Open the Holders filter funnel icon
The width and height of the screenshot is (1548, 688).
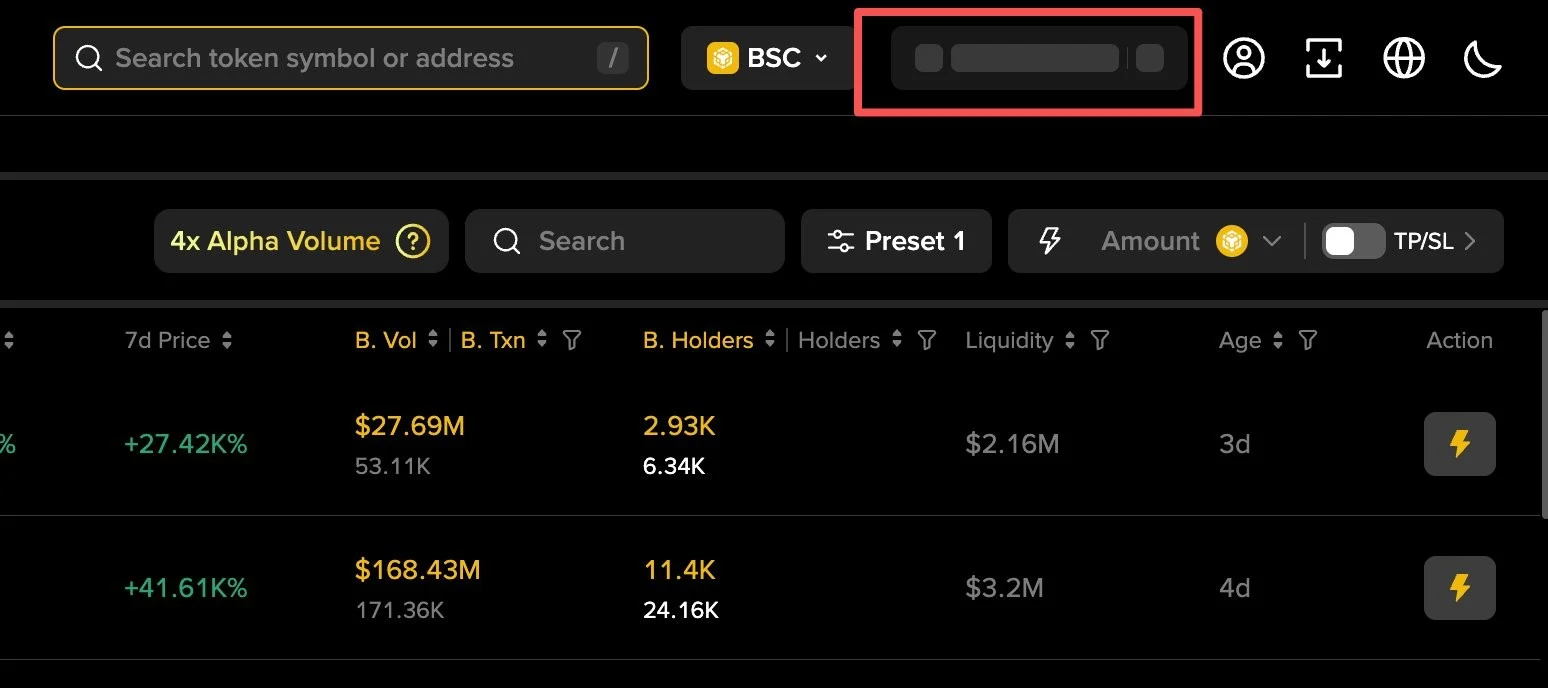(x=927, y=340)
